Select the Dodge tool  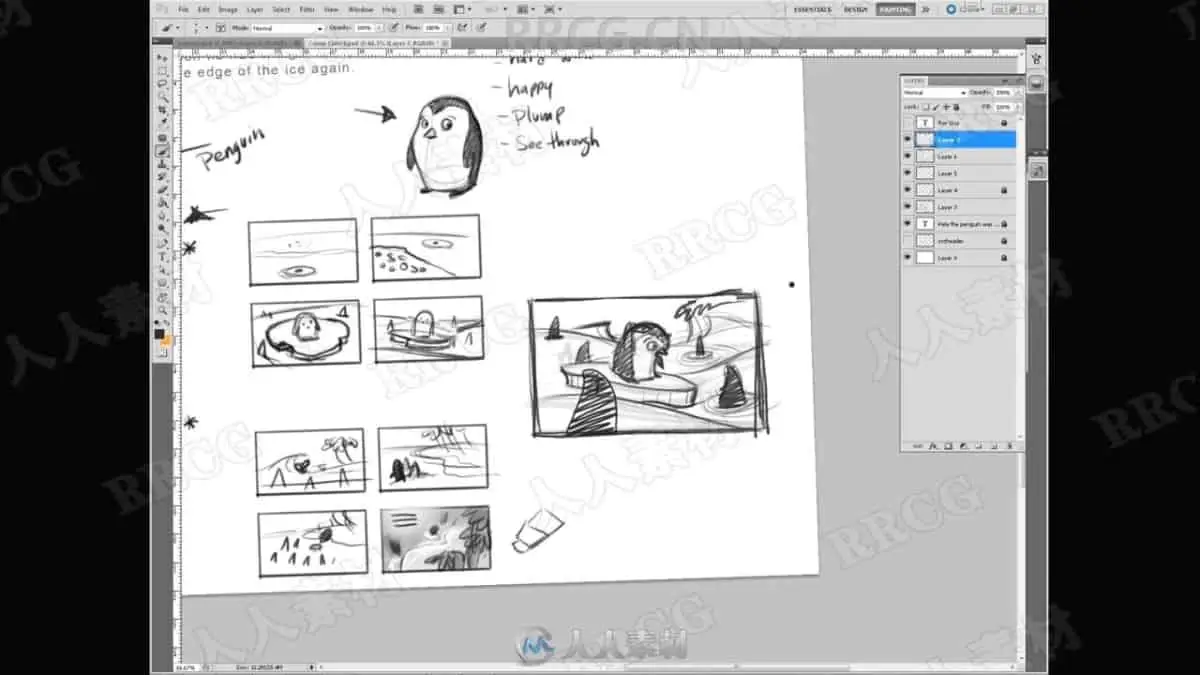161,229
